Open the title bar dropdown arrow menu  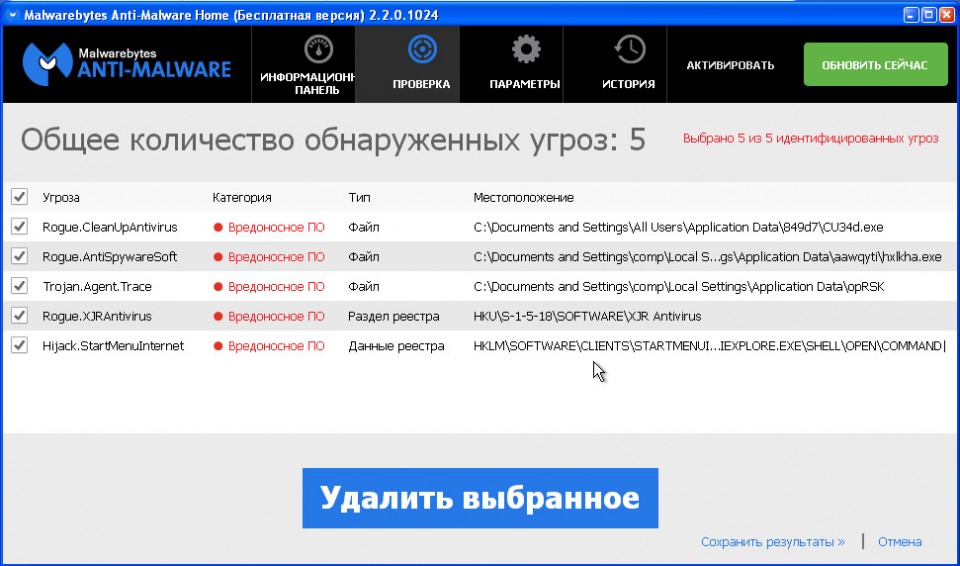pos(13,15)
